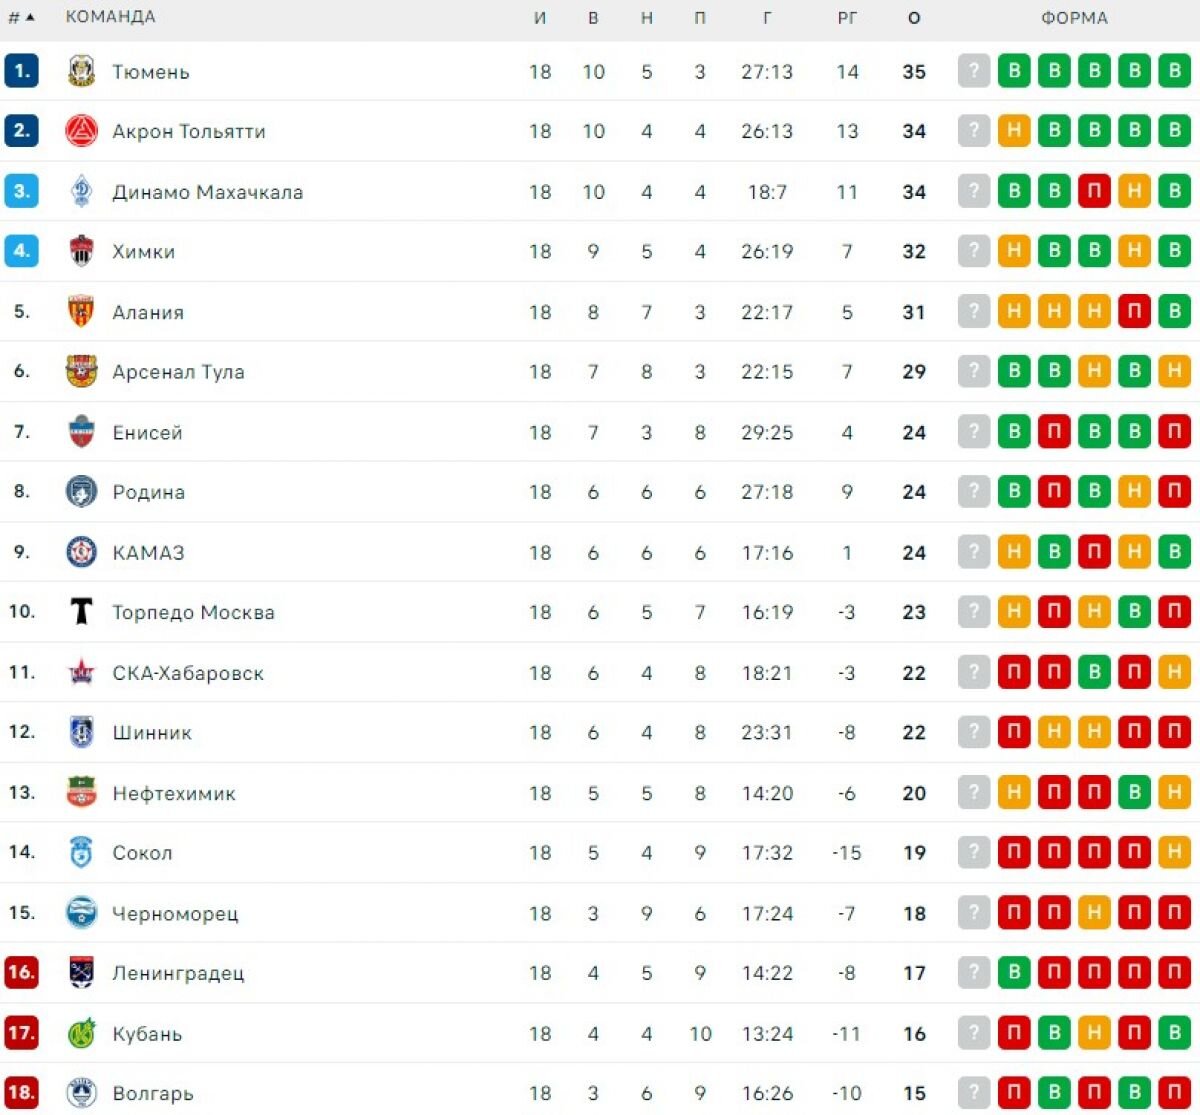
Task: Click the Химки team crest
Action: click(81, 251)
